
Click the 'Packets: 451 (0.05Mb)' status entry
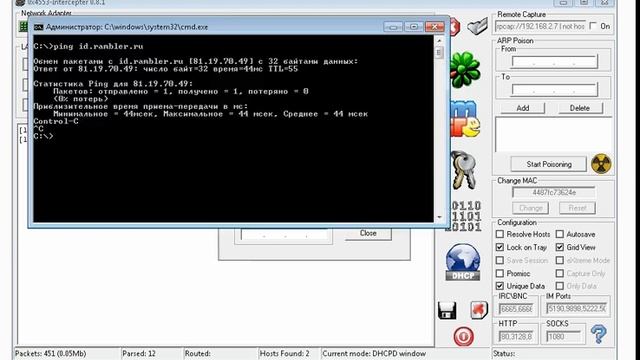click(51, 353)
